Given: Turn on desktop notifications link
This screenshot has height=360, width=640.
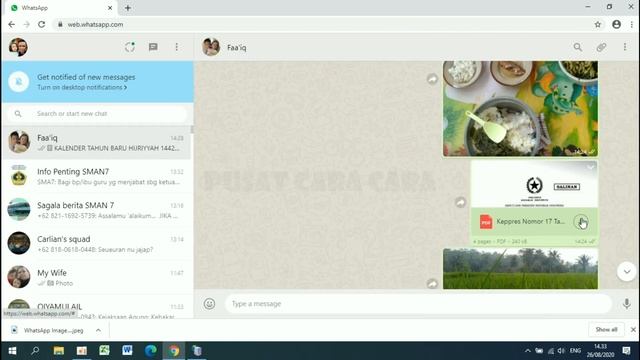Looking at the screenshot, I should tap(82, 87).
